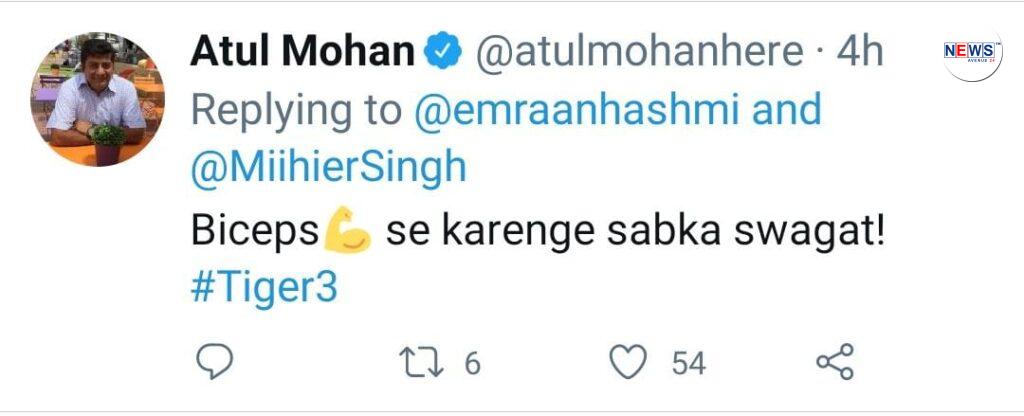
Task: Click the reply speech bubble icon
Action: coord(214,362)
